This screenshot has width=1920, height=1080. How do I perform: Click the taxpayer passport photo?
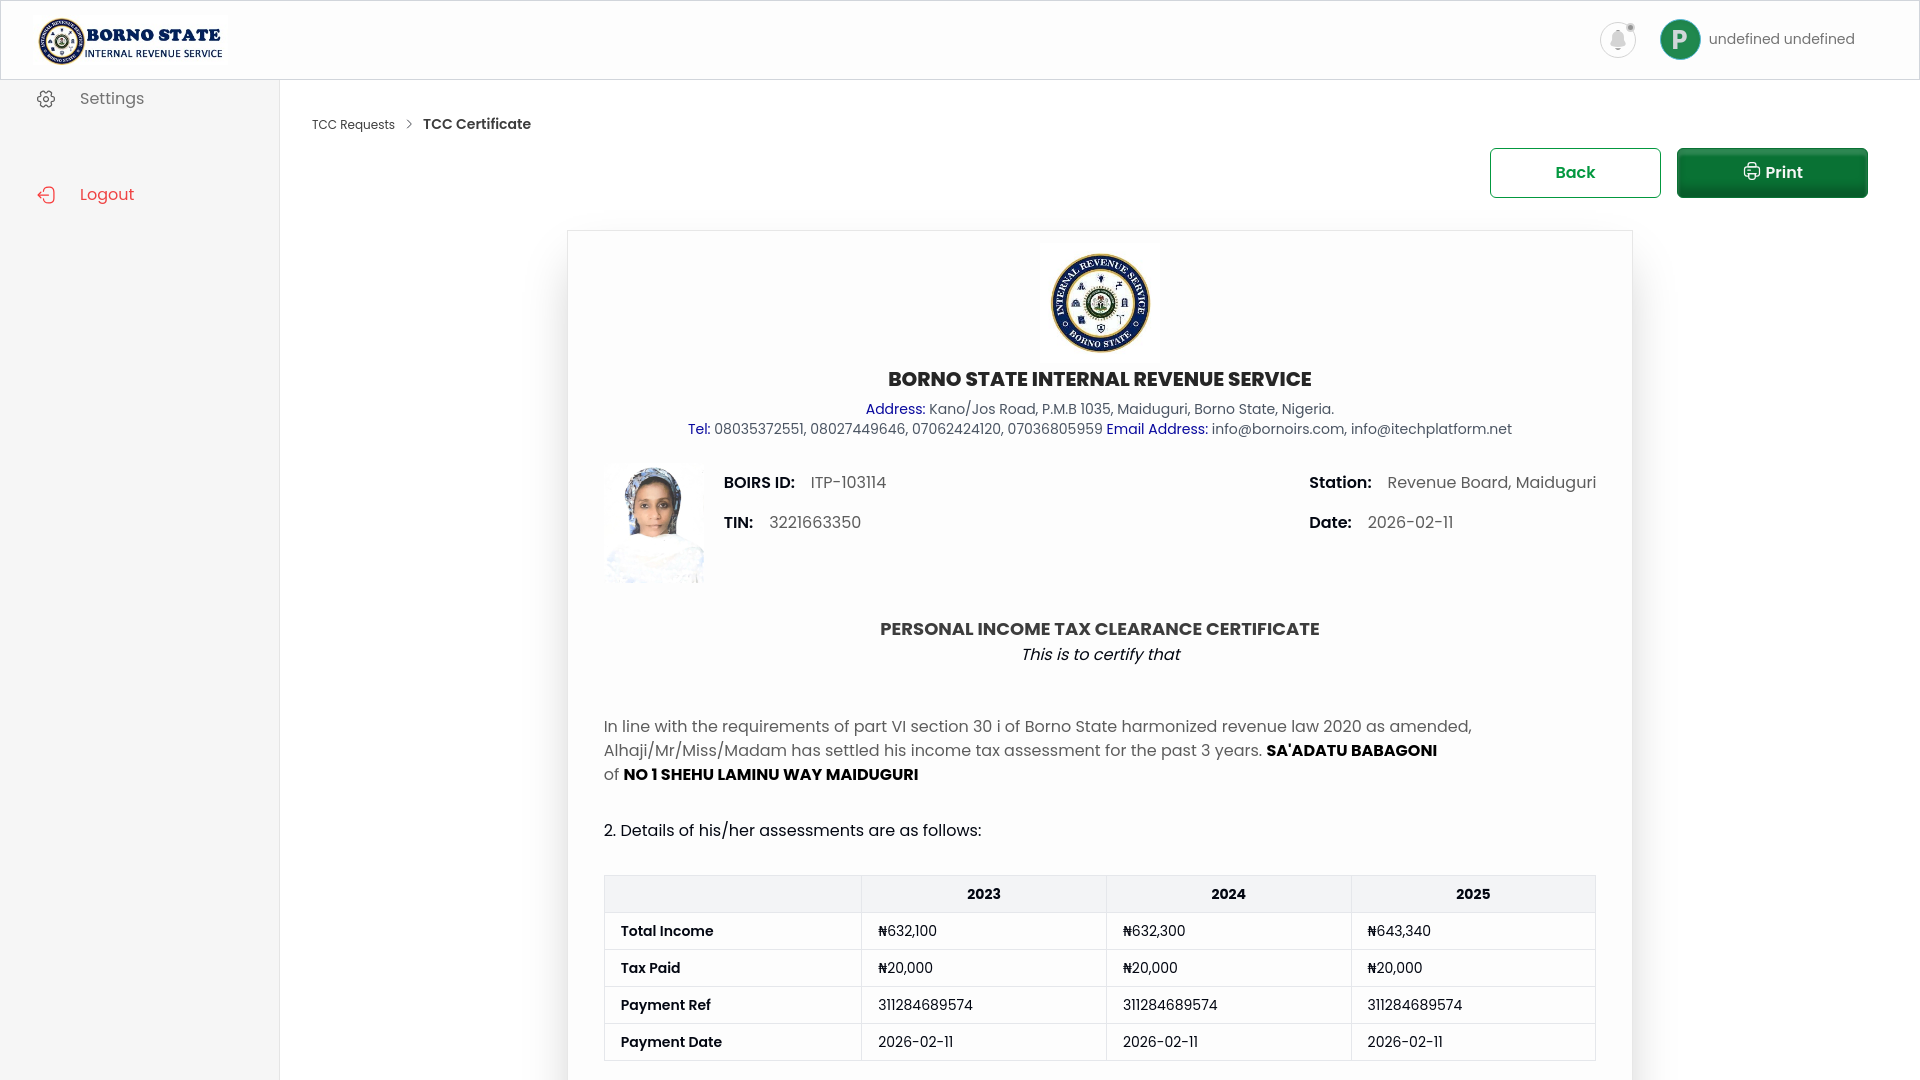tap(655, 524)
